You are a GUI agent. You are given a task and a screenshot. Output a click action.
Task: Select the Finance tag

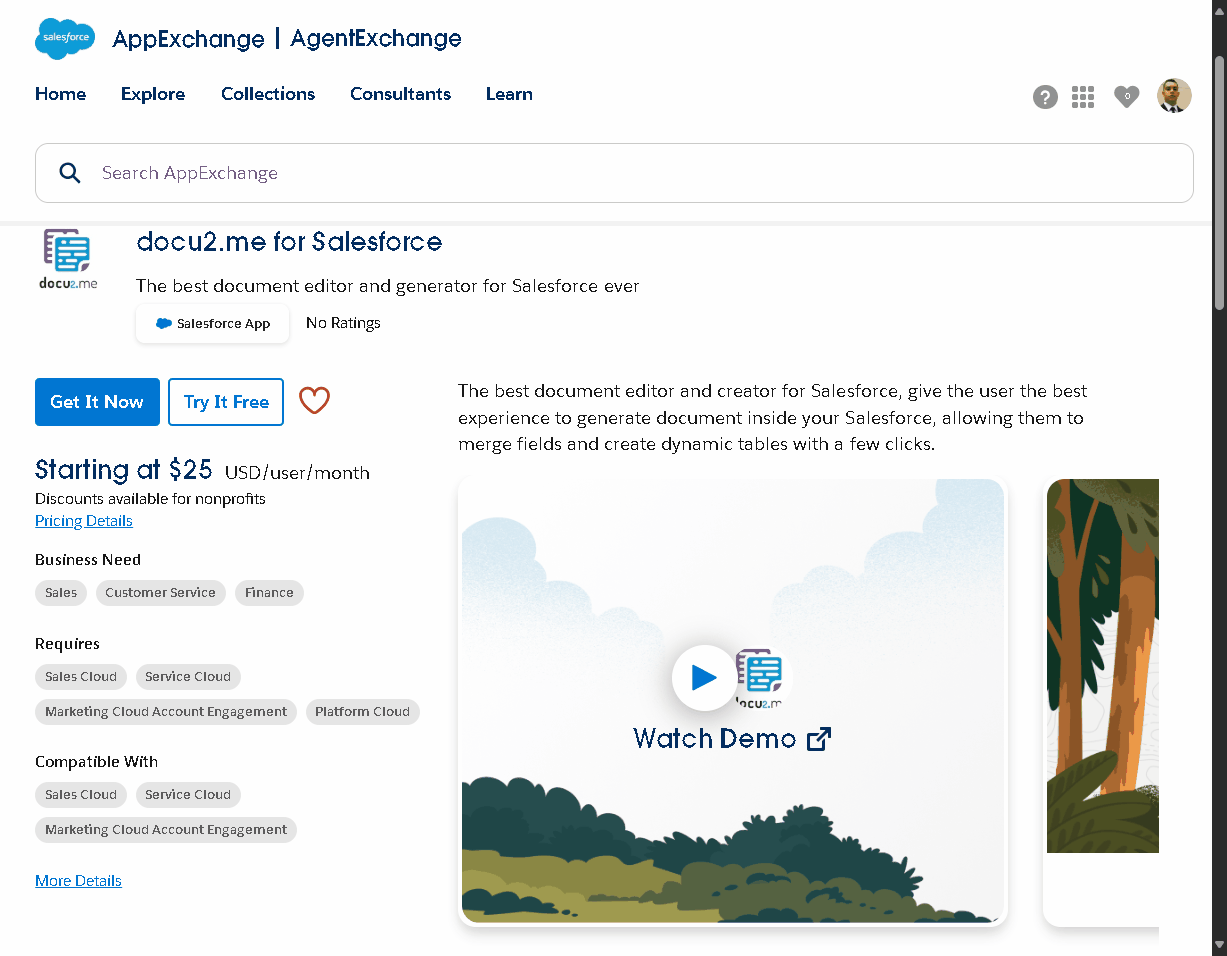(269, 593)
